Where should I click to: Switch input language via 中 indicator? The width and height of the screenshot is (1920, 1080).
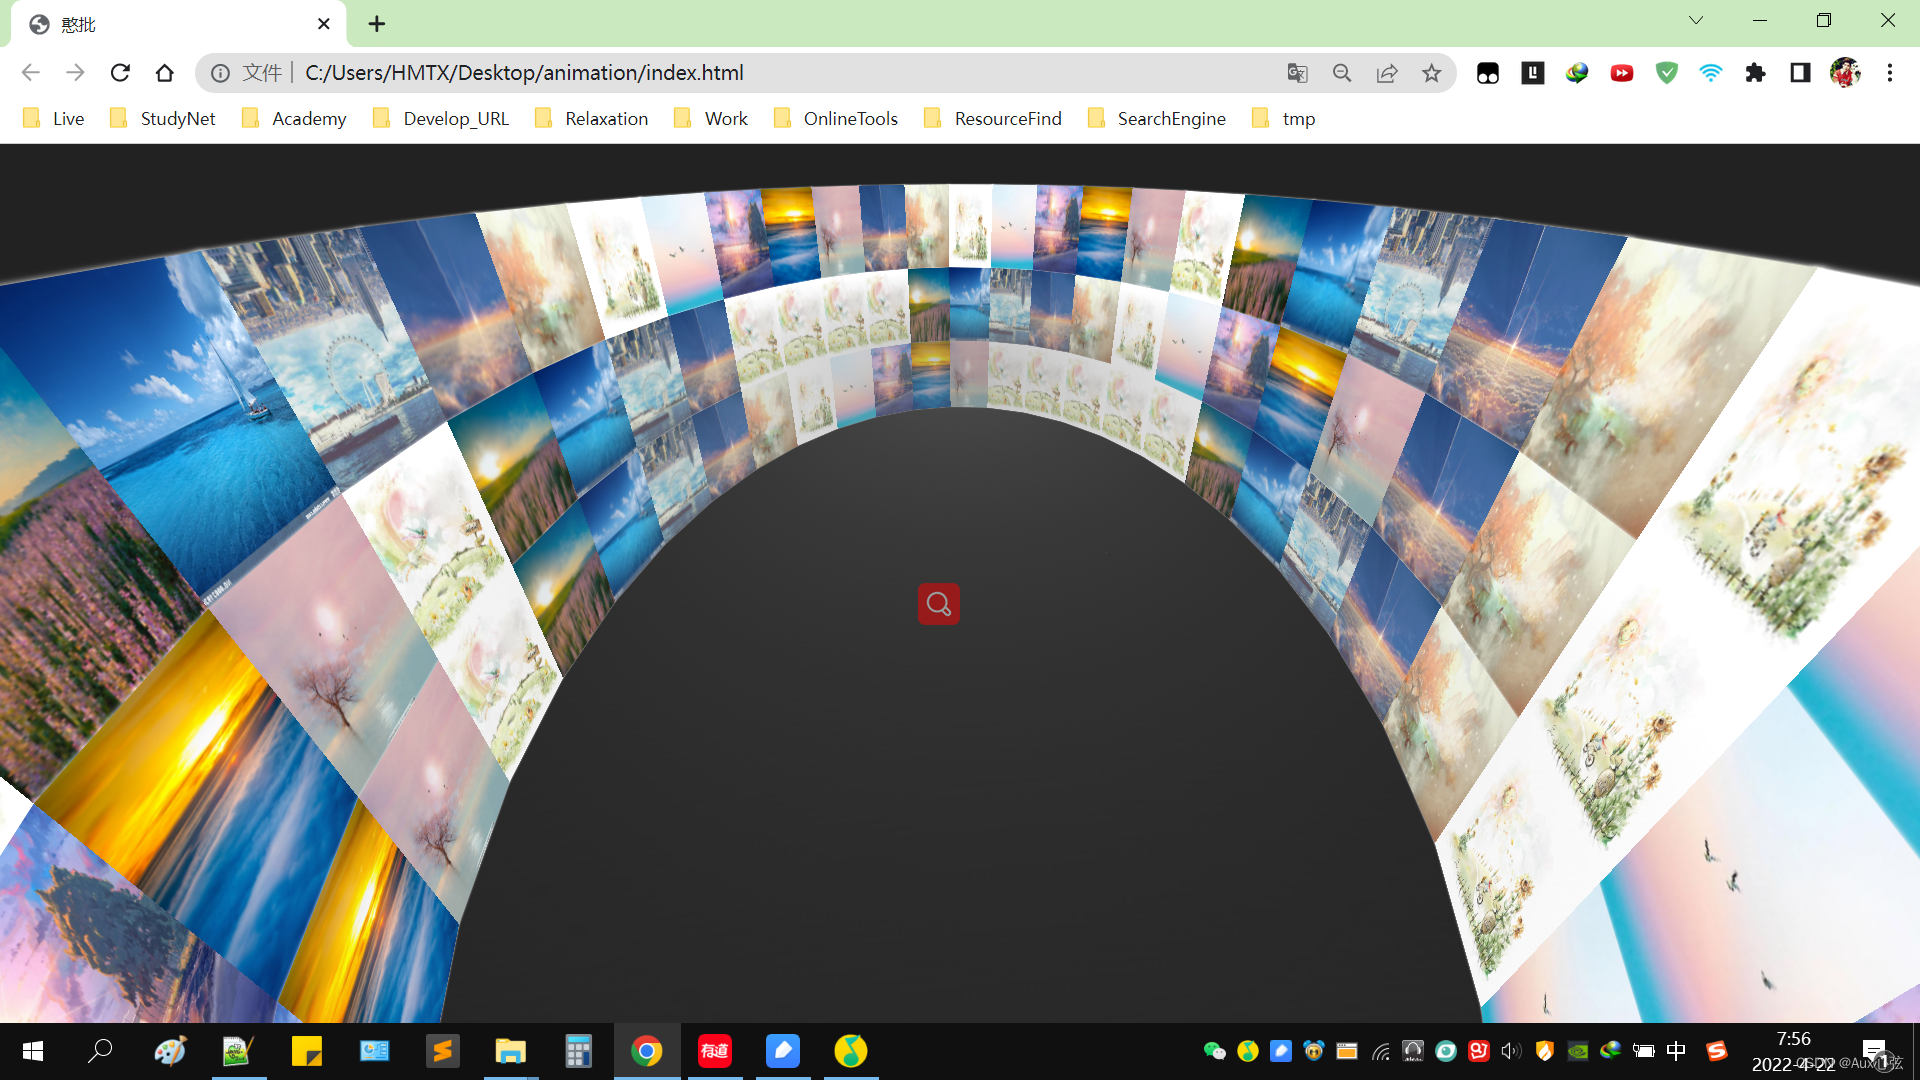(1675, 1051)
